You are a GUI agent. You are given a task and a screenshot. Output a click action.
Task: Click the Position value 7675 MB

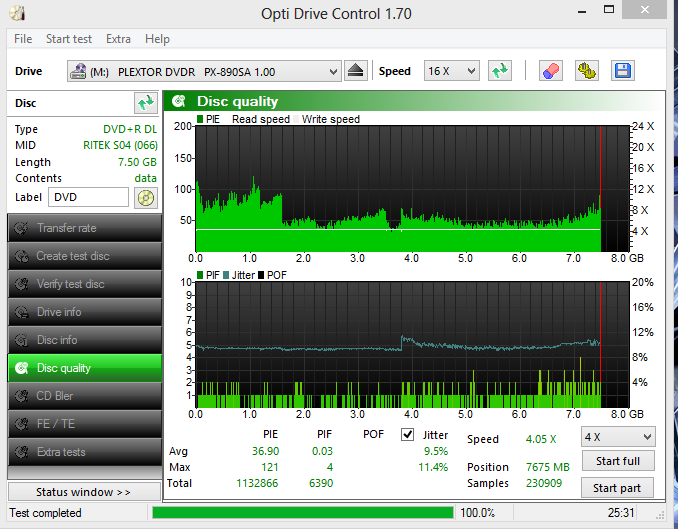[547, 467]
